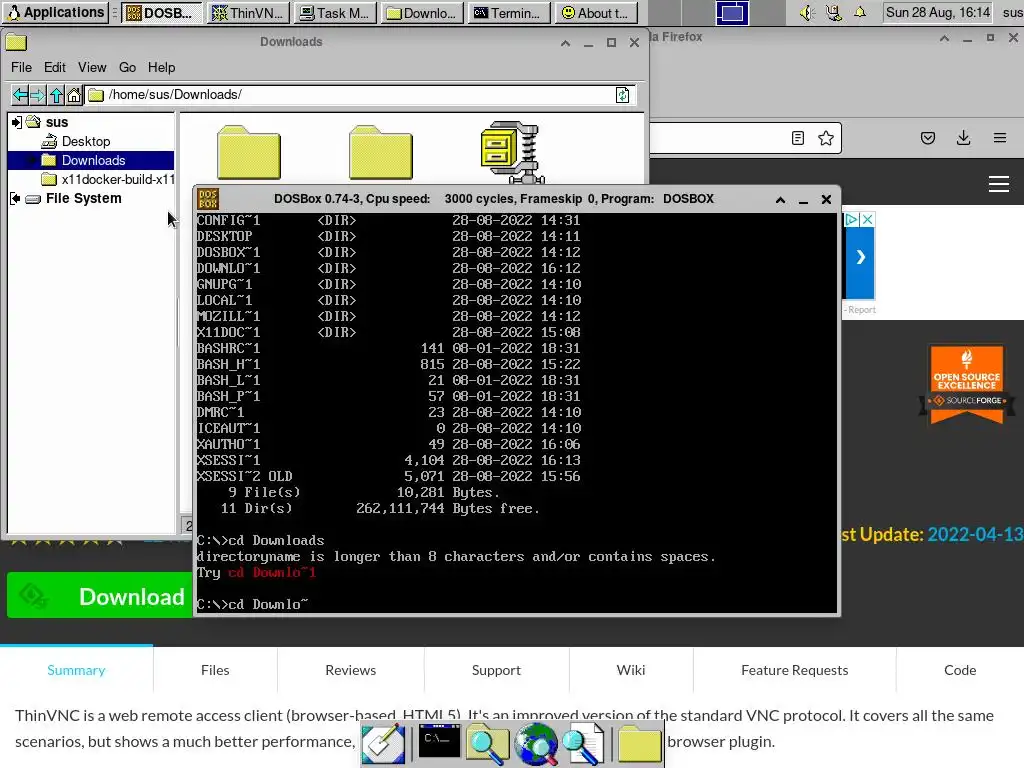Click the Report link under the ad
Viewport: 1024px width, 768px height.
861,310
